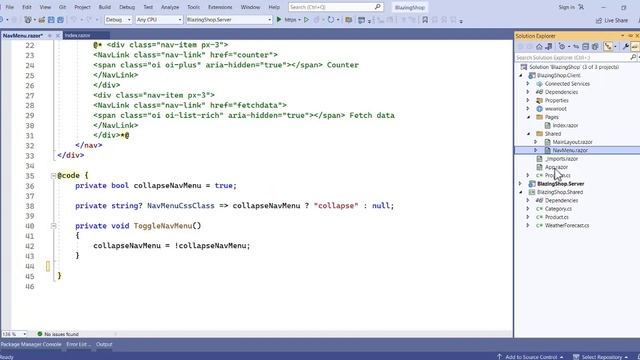Image resolution: width=640 pixels, height=360 pixels.
Task: Select _Imports.razor in Solution Explorer
Action: click(x=561, y=159)
